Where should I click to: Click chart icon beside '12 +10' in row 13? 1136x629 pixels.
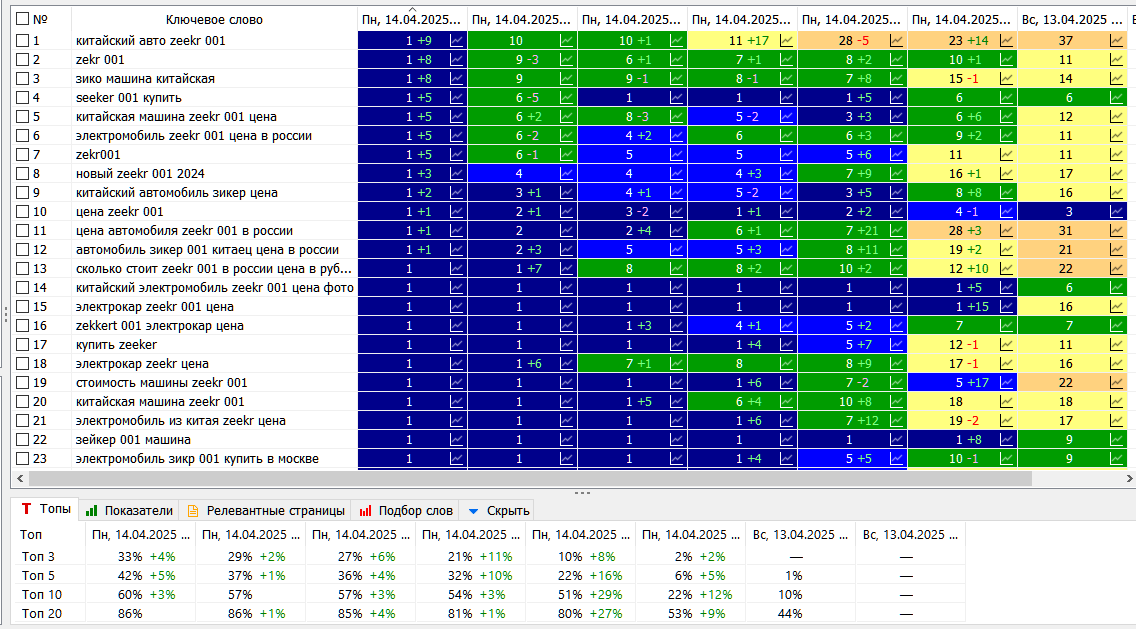[x=1007, y=269]
